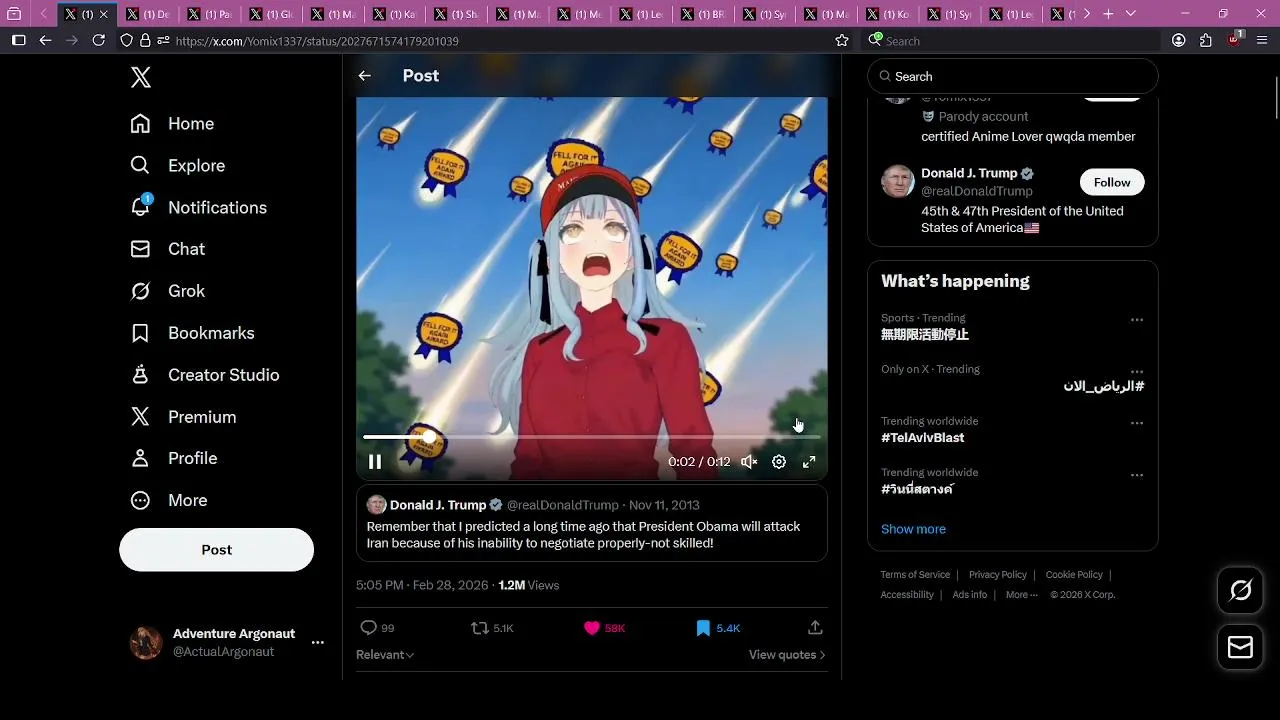Open Cookie Policy link
Image resolution: width=1280 pixels, height=720 pixels.
pyautogui.click(x=1074, y=575)
